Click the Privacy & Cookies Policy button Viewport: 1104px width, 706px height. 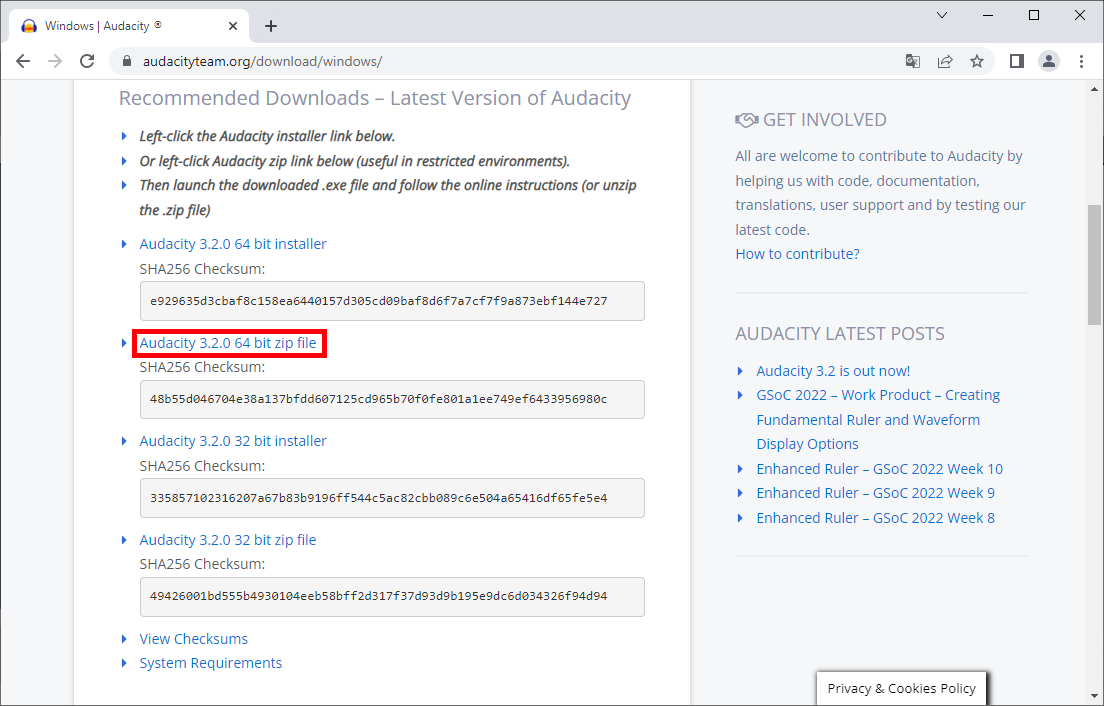coord(900,688)
